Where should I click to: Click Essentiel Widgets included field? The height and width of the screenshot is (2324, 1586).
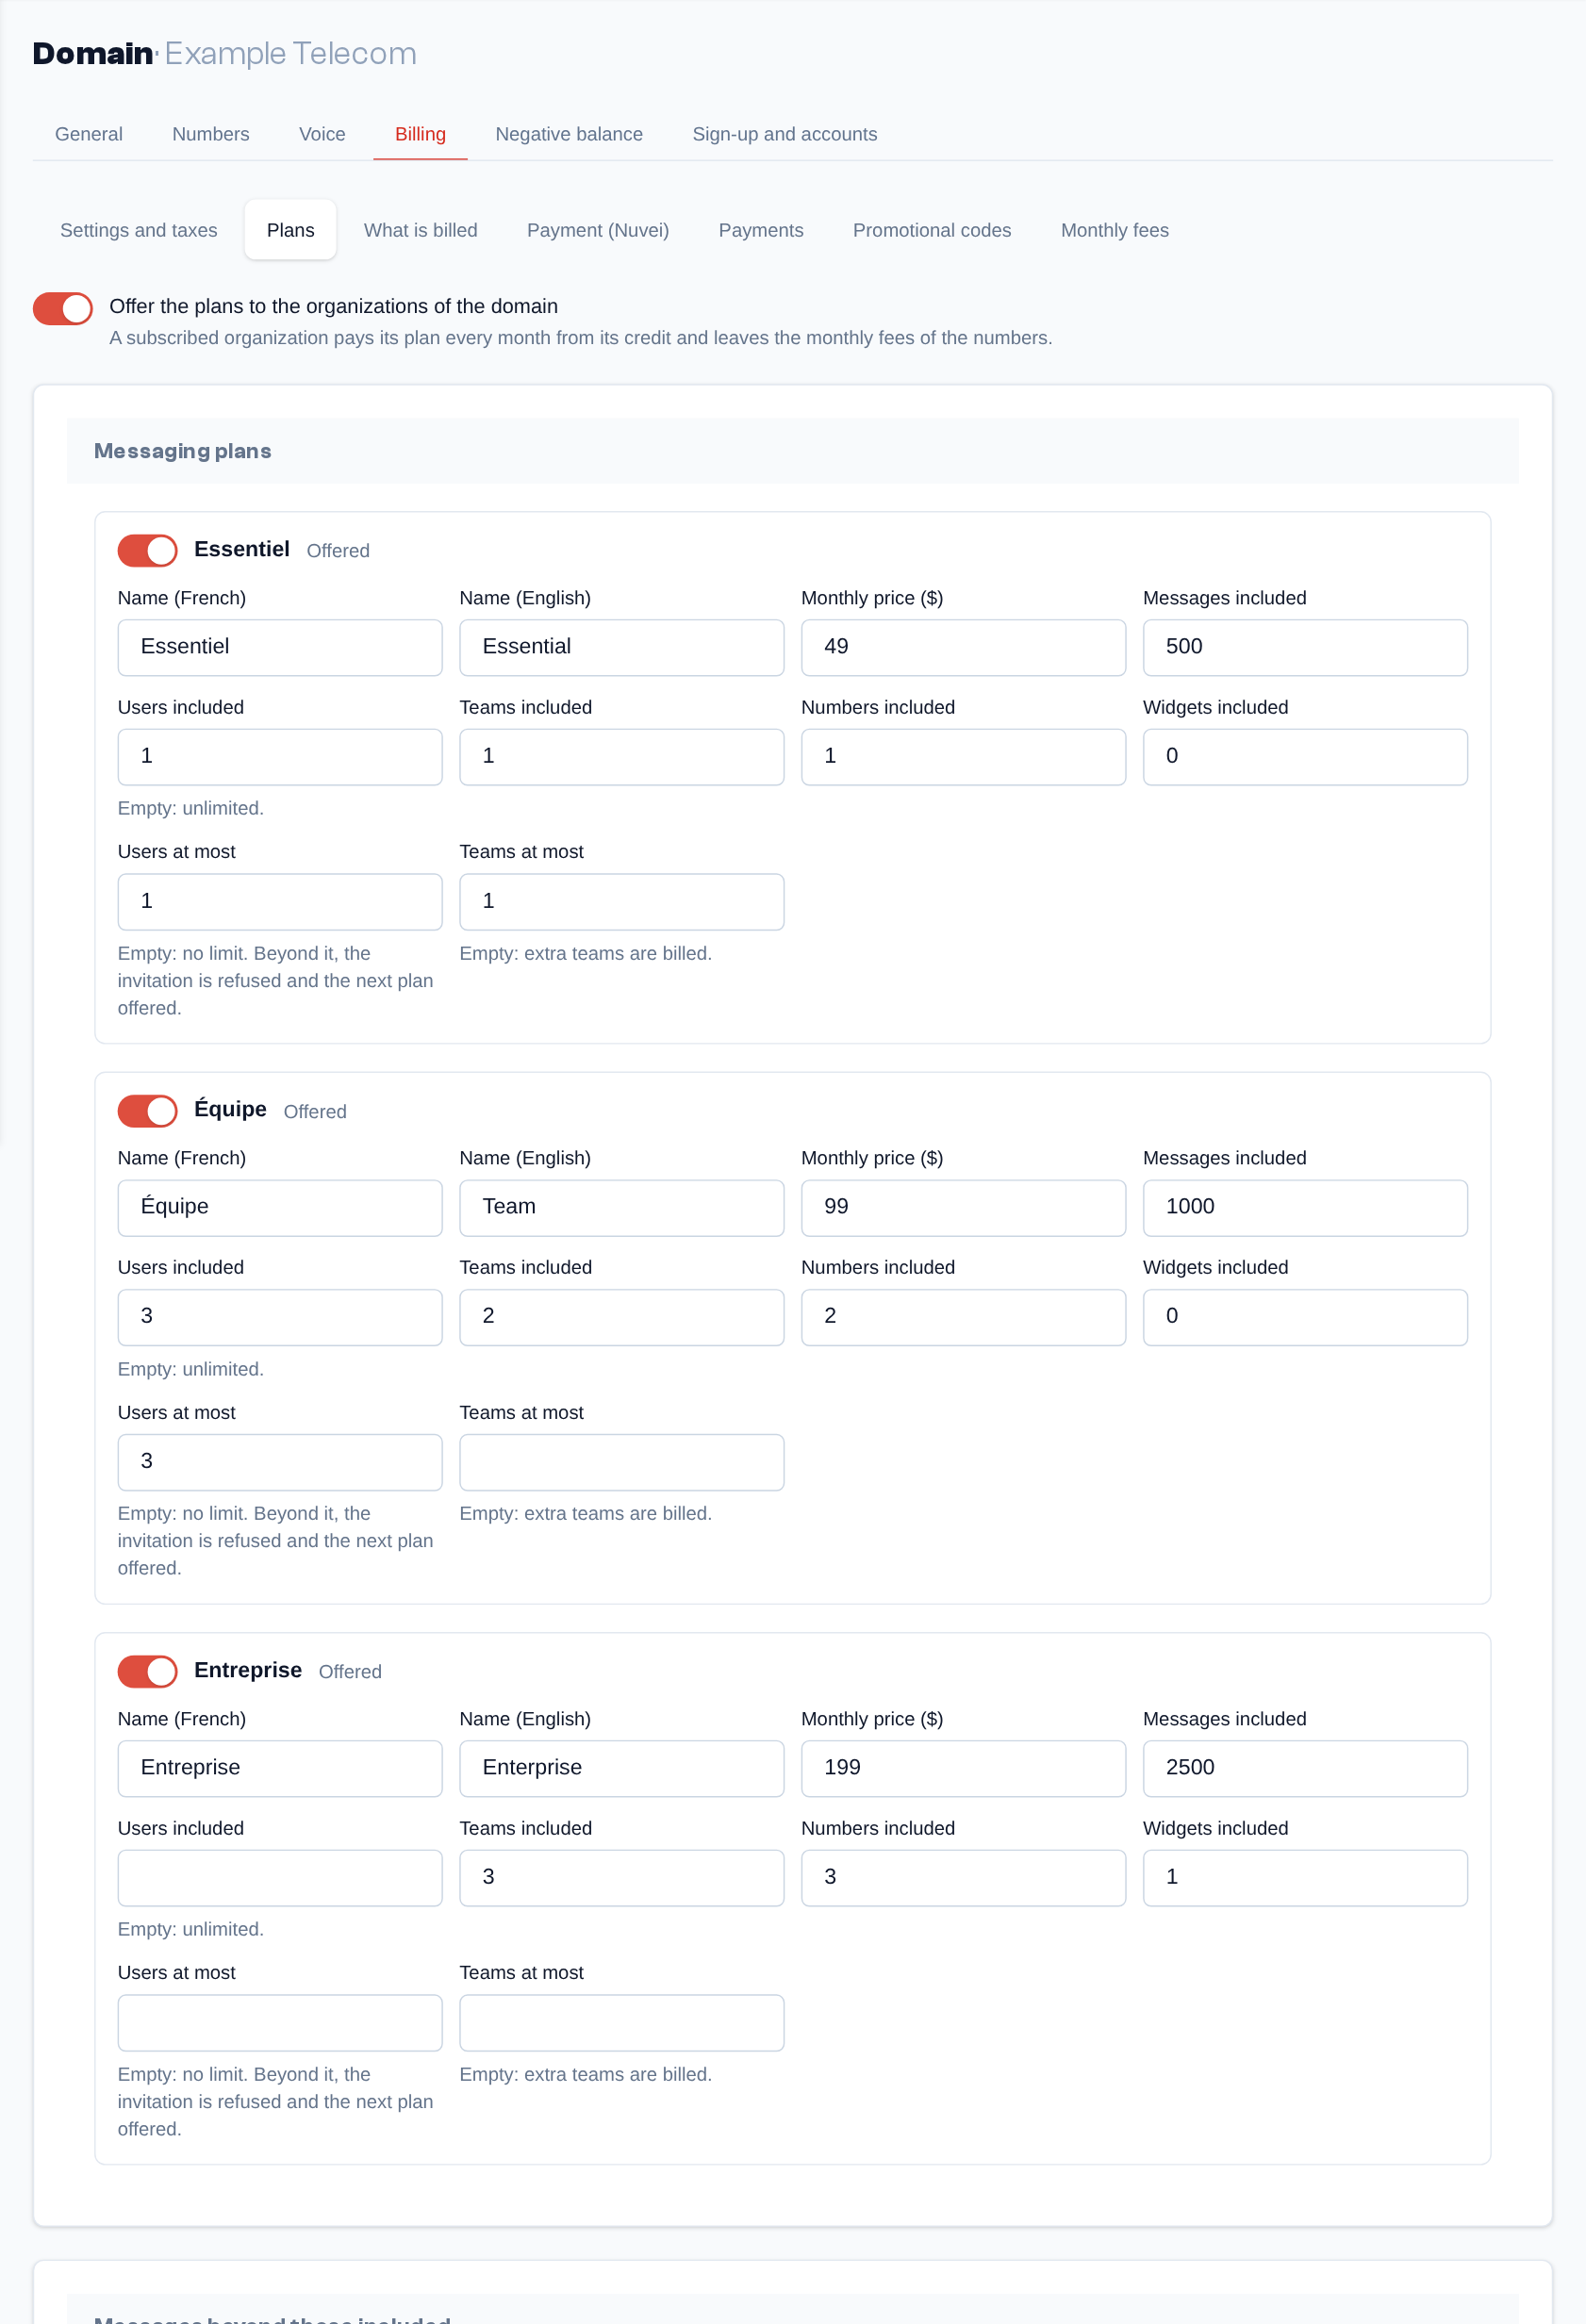pos(1305,756)
